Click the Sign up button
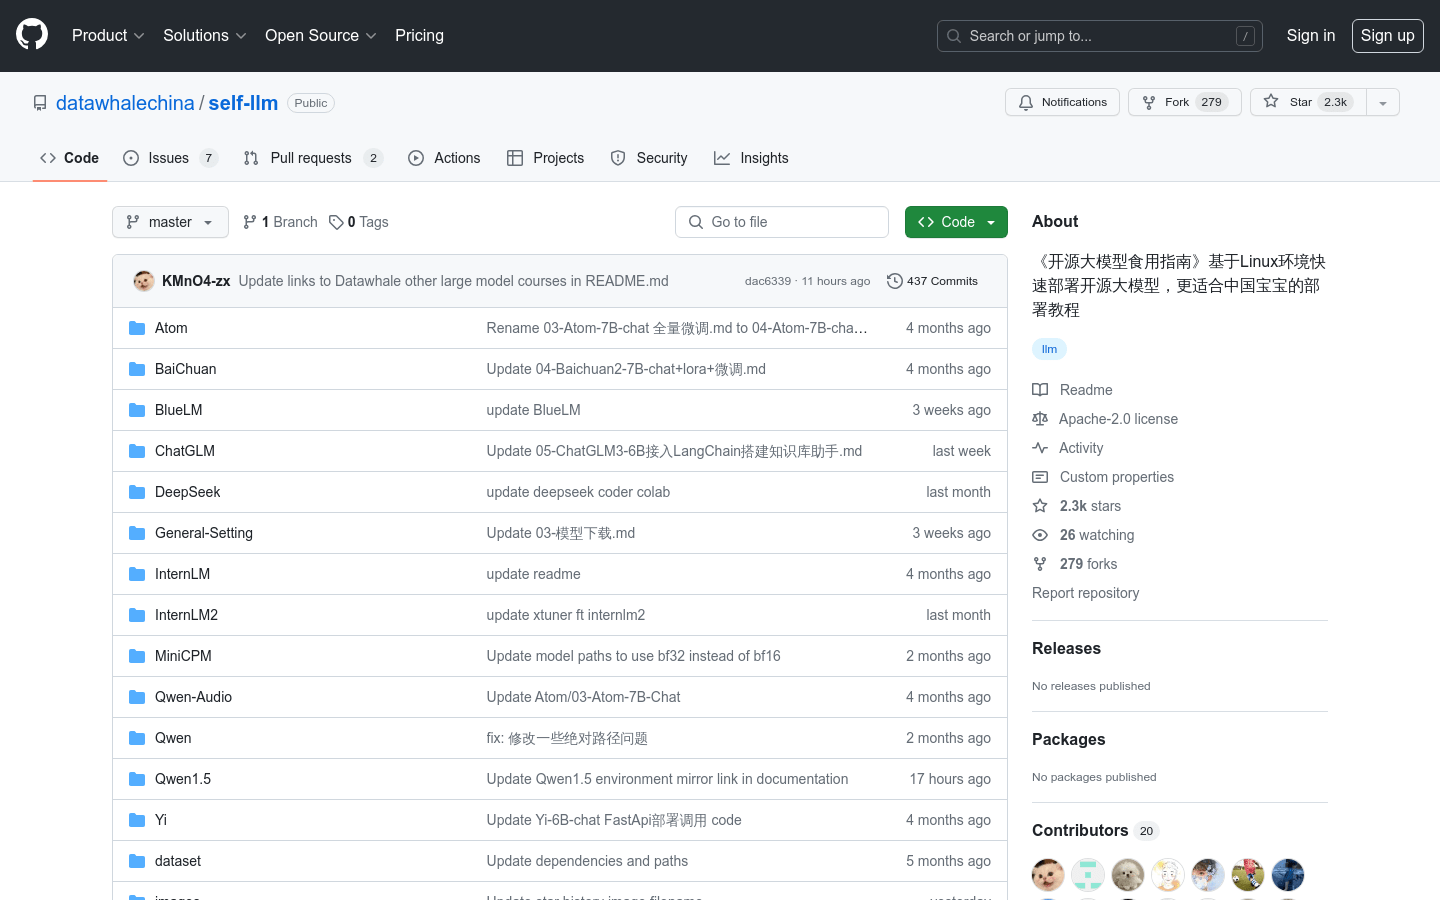The height and width of the screenshot is (900, 1440). 1387,35
